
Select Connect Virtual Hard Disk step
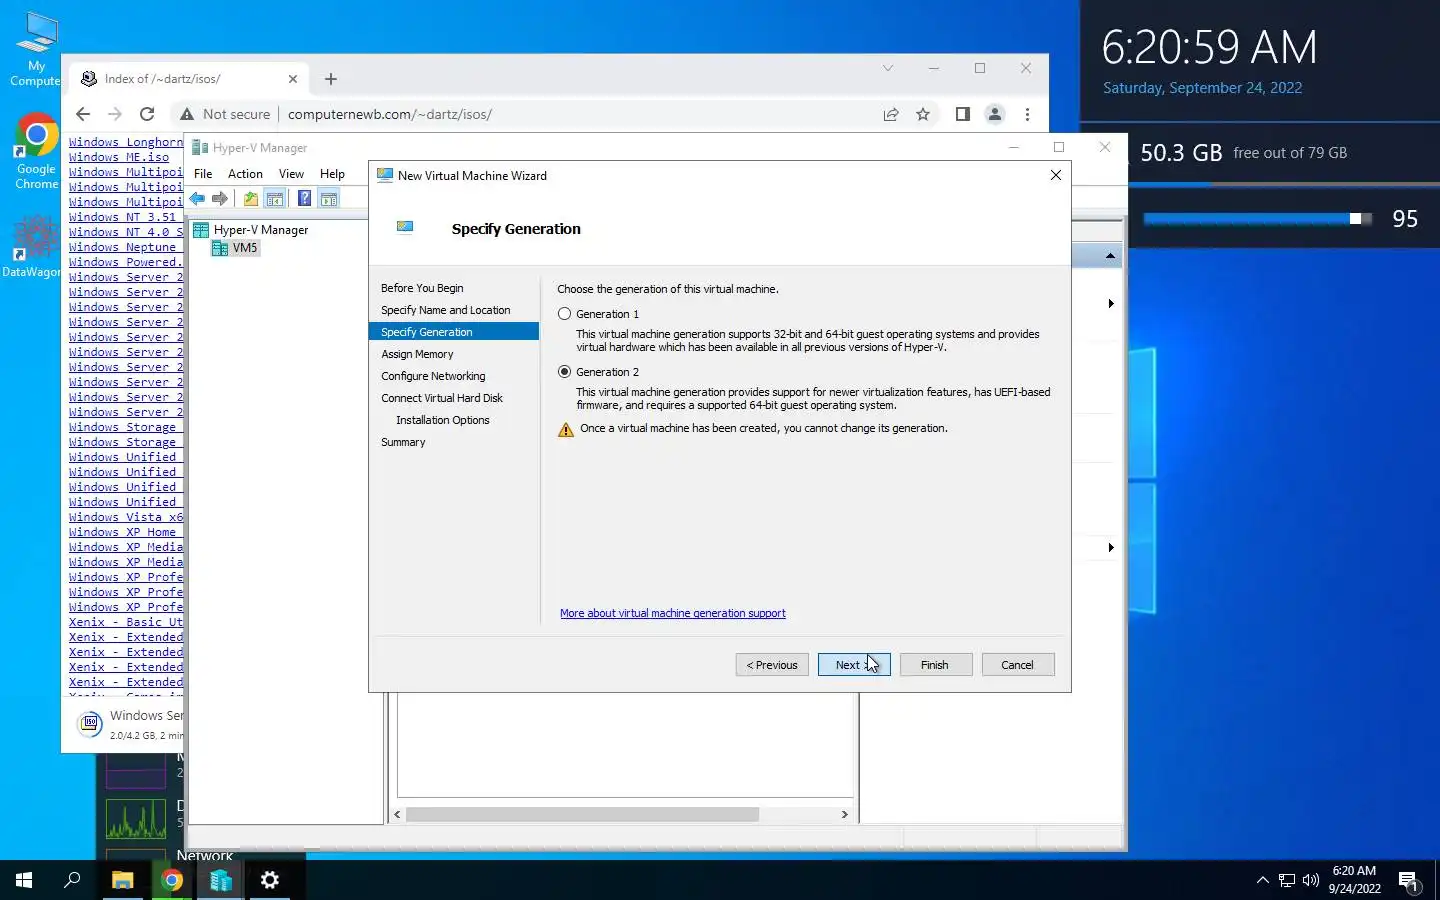[441, 398]
